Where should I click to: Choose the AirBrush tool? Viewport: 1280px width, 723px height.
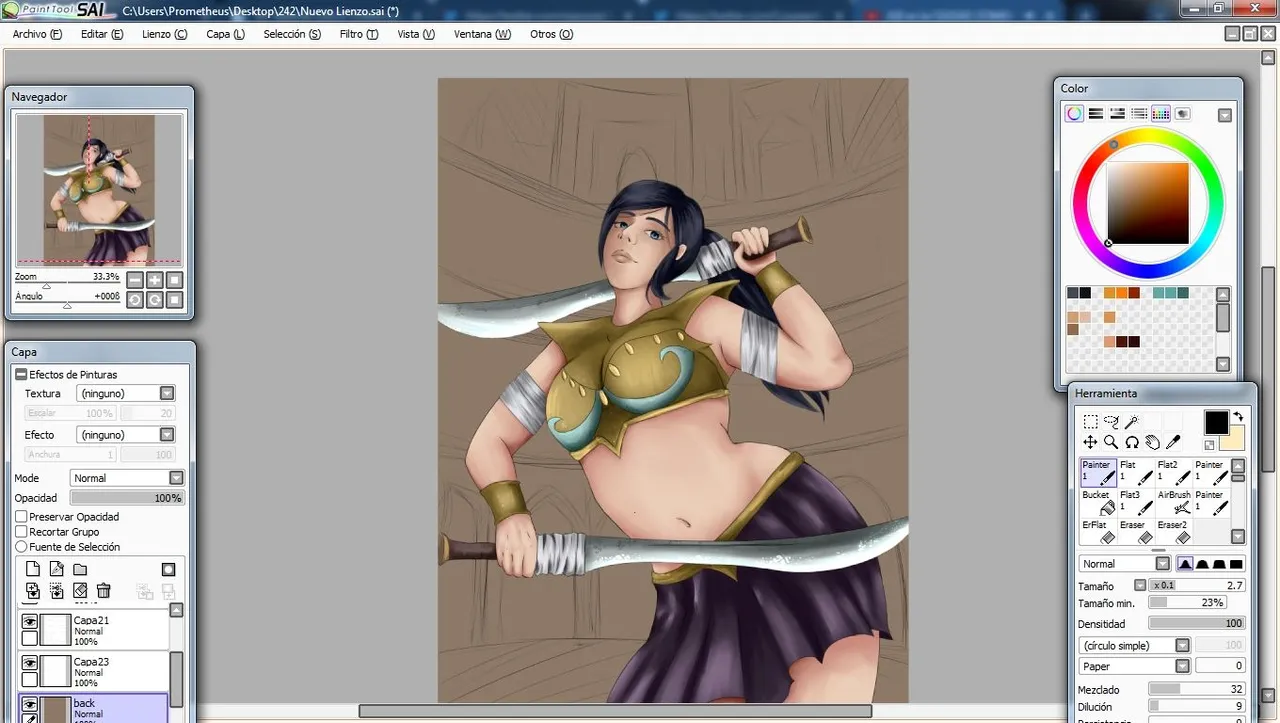coord(1174,501)
